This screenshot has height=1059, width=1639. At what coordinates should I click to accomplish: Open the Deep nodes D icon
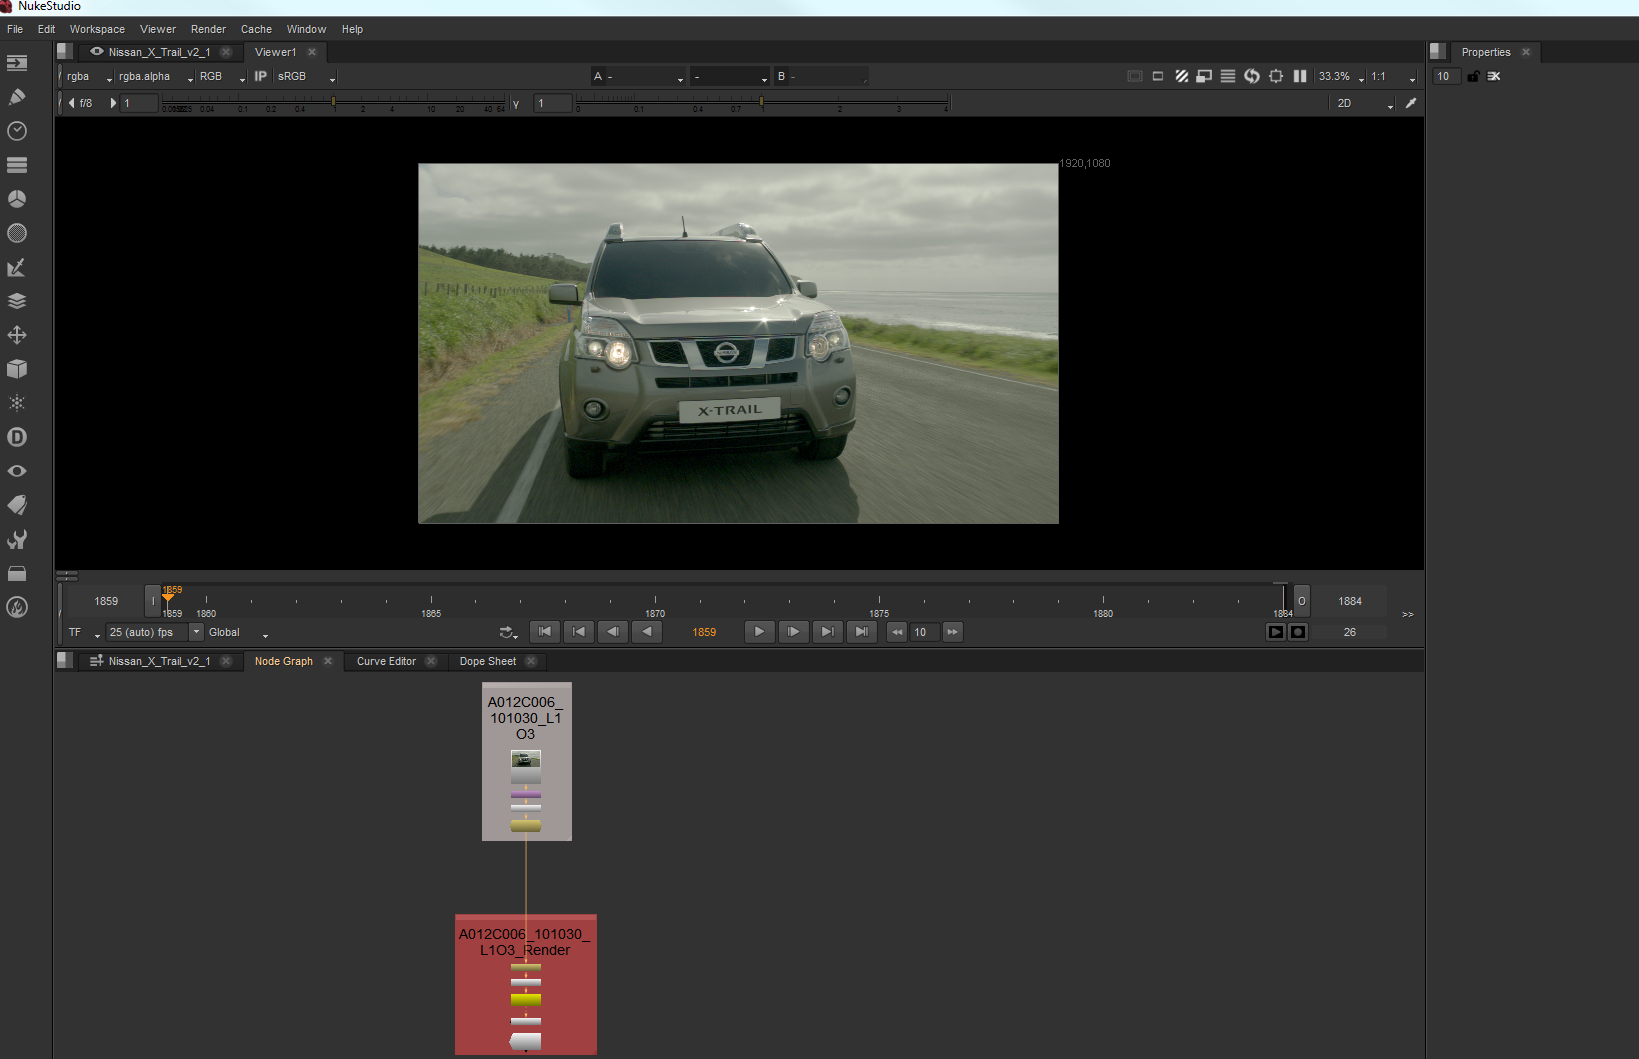[x=17, y=437]
